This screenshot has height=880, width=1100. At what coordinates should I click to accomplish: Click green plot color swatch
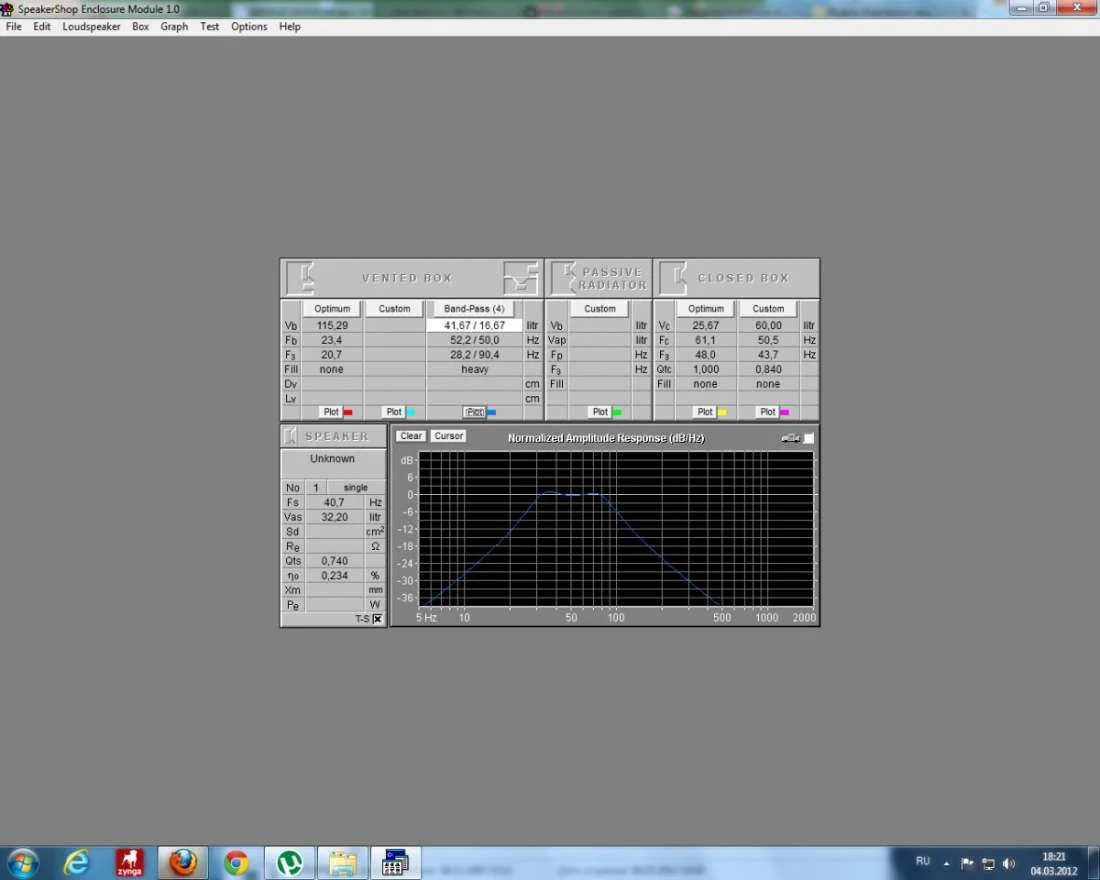617,413
